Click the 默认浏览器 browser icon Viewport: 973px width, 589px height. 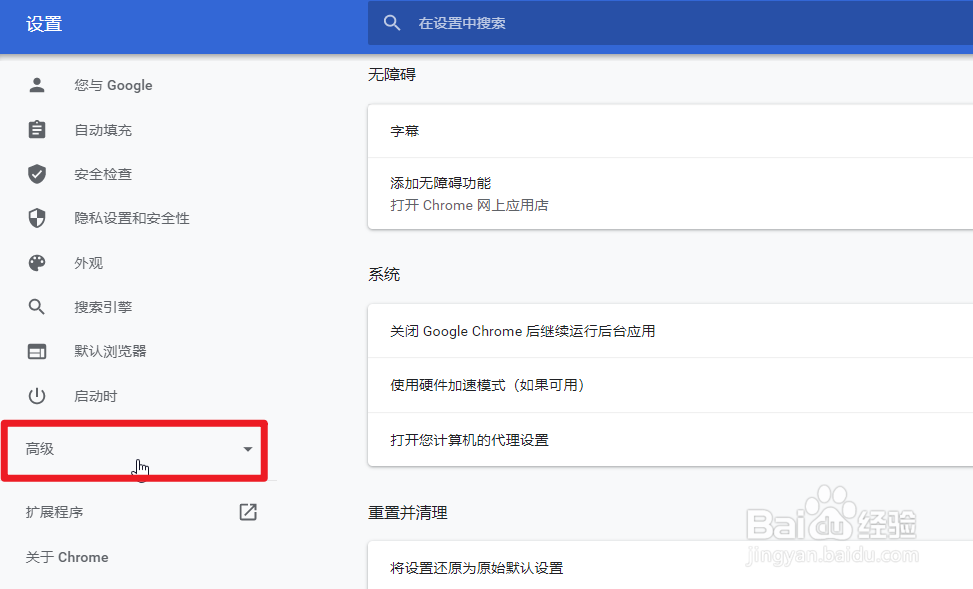point(37,351)
